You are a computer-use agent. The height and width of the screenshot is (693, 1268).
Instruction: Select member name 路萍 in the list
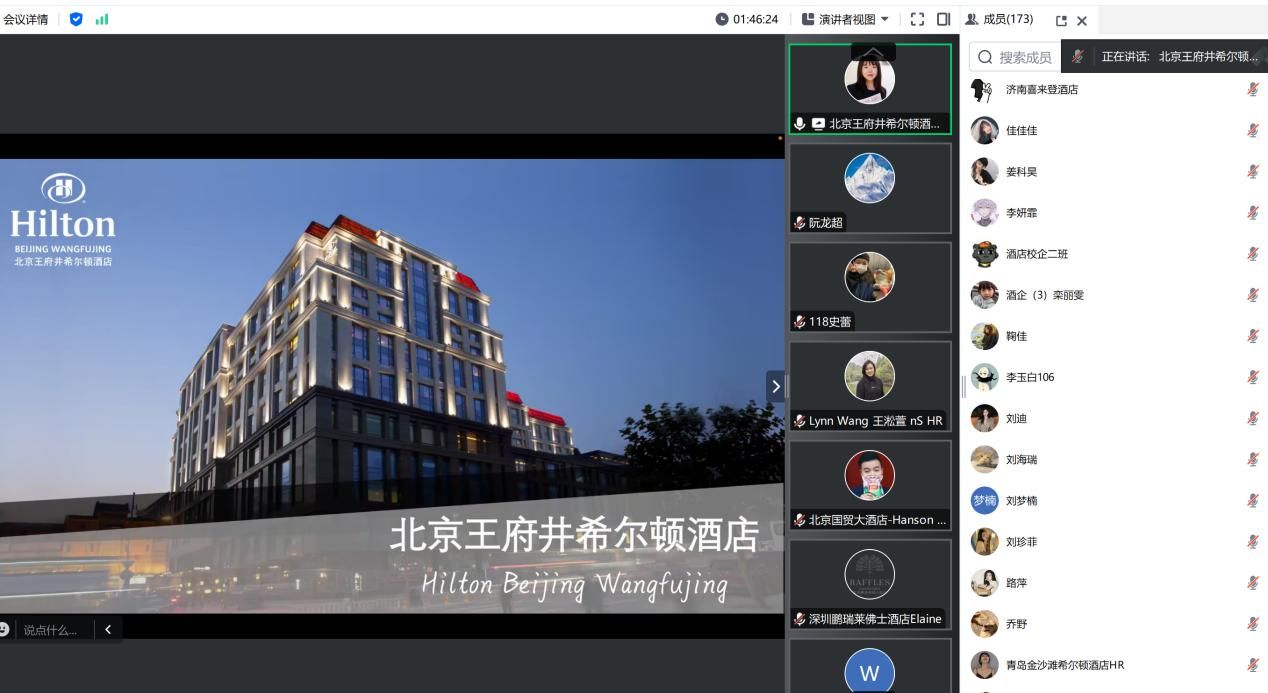pyautogui.click(x=1016, y=583)
